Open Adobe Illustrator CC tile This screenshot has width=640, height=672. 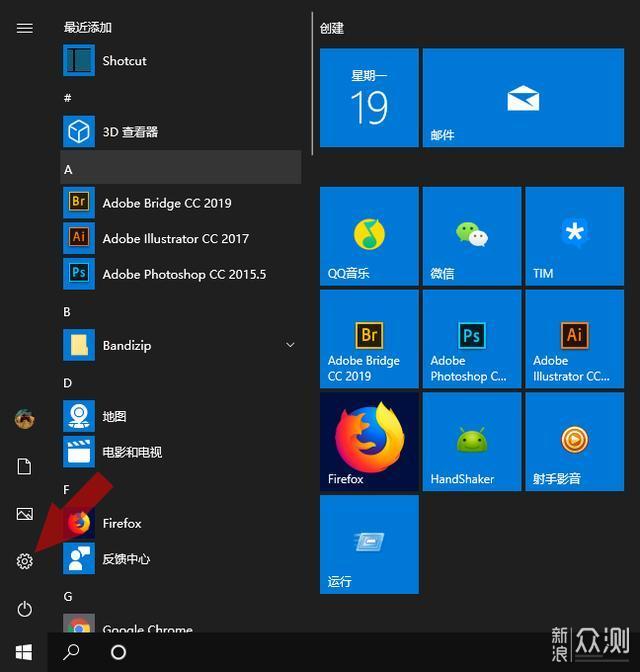point(575,339)
